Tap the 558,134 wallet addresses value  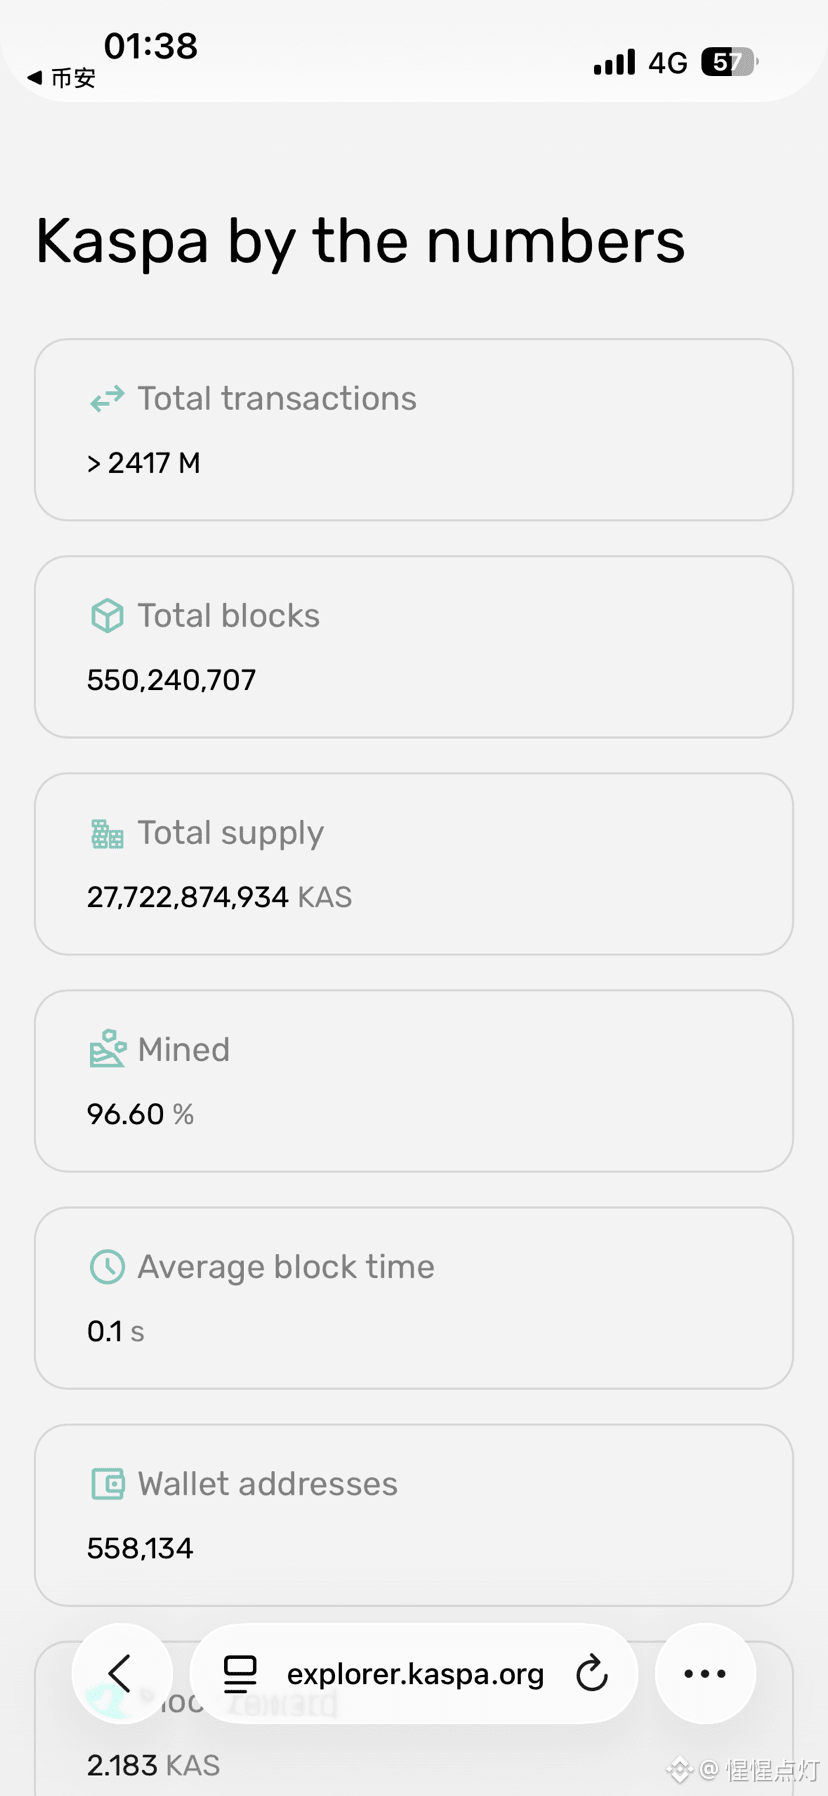140,1549
